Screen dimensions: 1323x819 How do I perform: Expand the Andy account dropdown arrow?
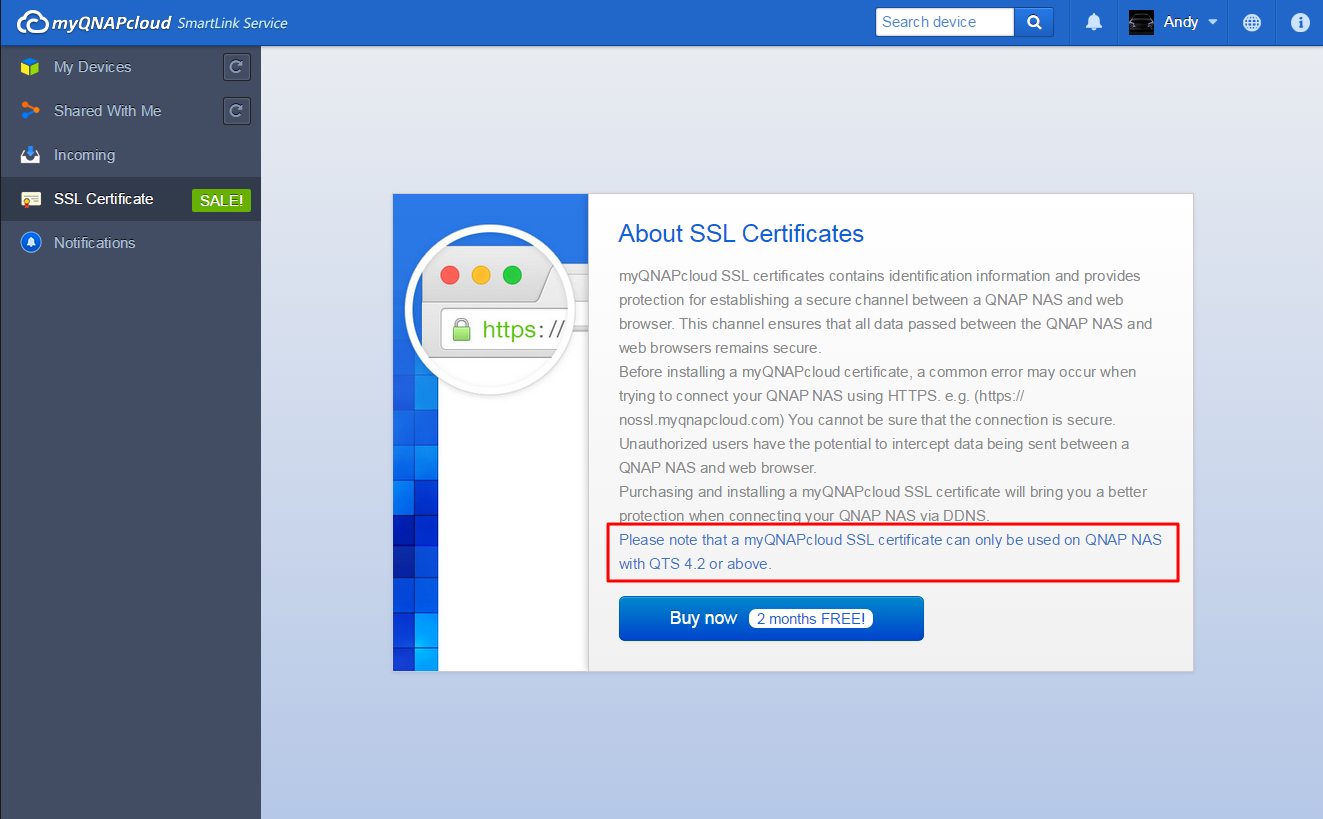1213,22
